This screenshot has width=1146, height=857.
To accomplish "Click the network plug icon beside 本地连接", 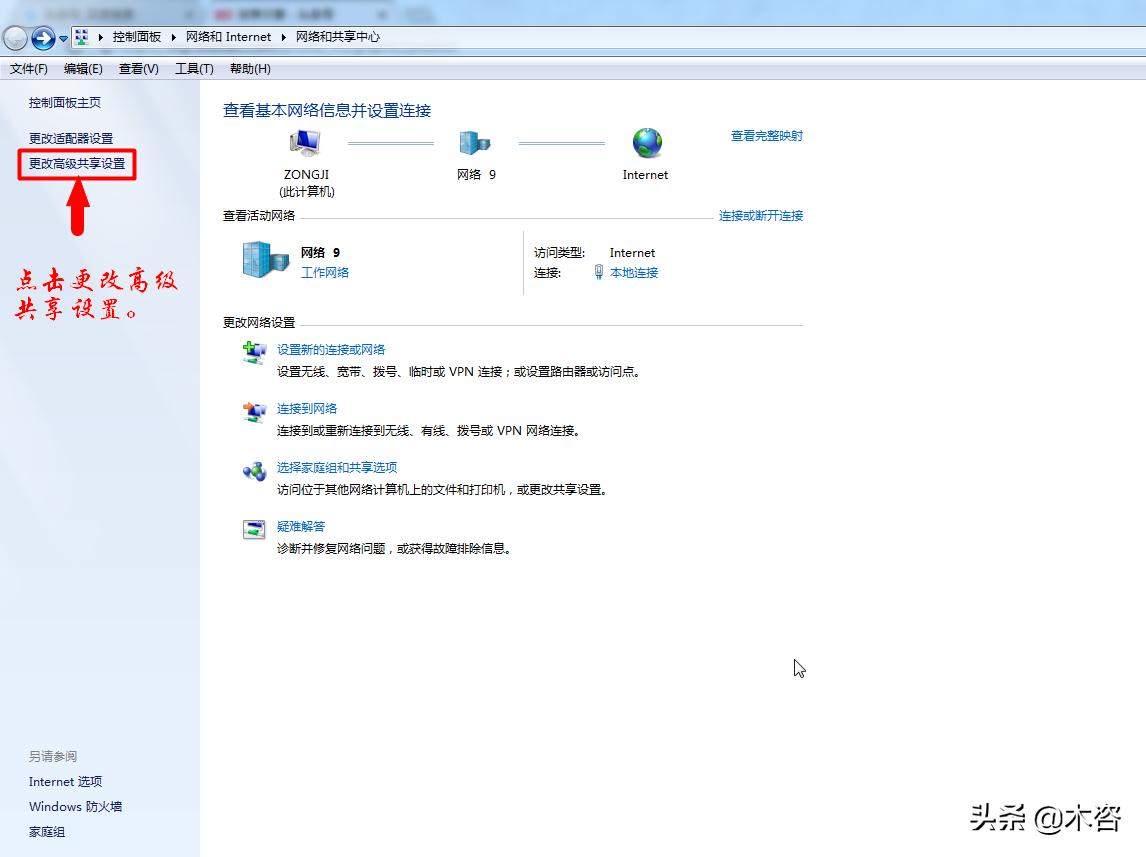I will point(597,272).
